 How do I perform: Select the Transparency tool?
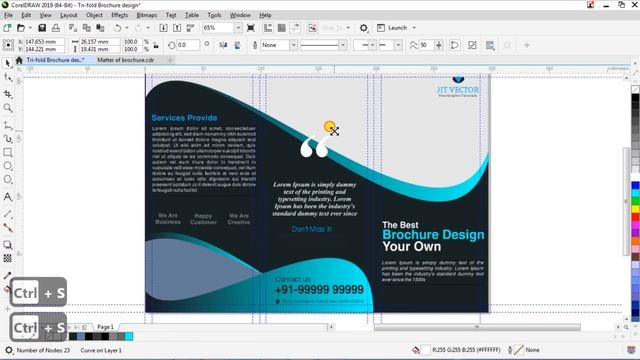(7, 258)
